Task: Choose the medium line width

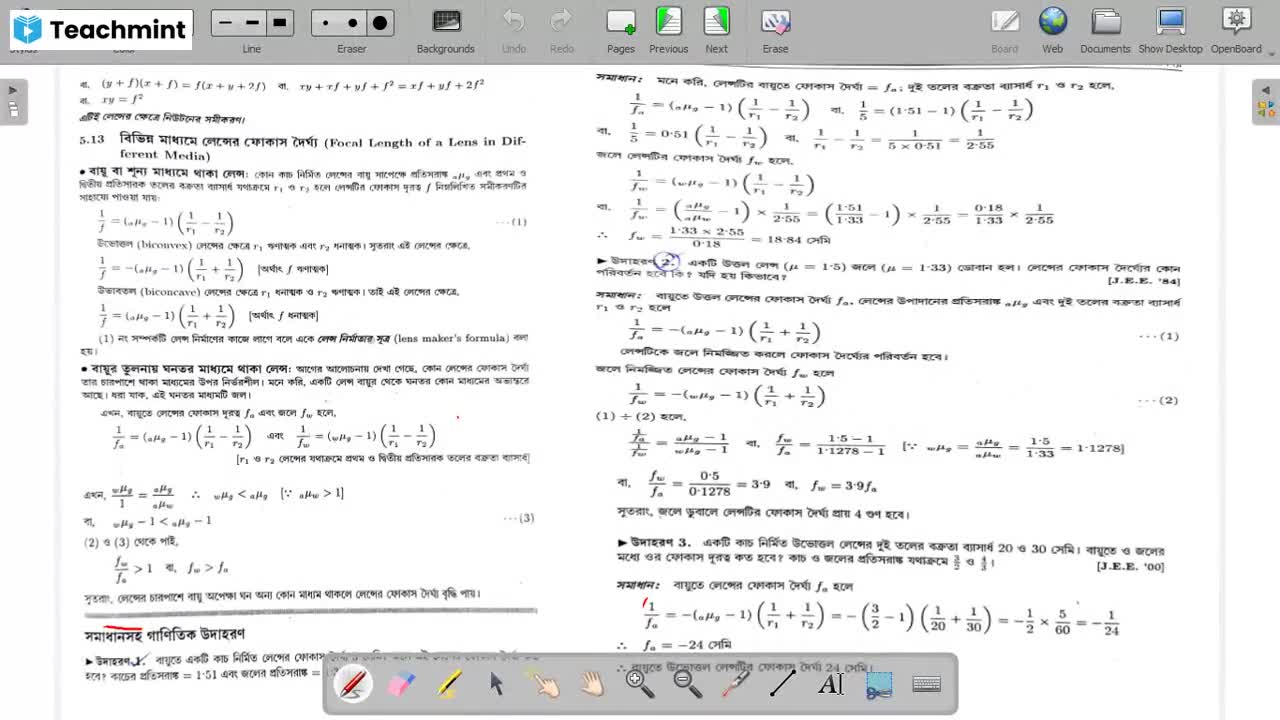Action: tap(252, 22)
